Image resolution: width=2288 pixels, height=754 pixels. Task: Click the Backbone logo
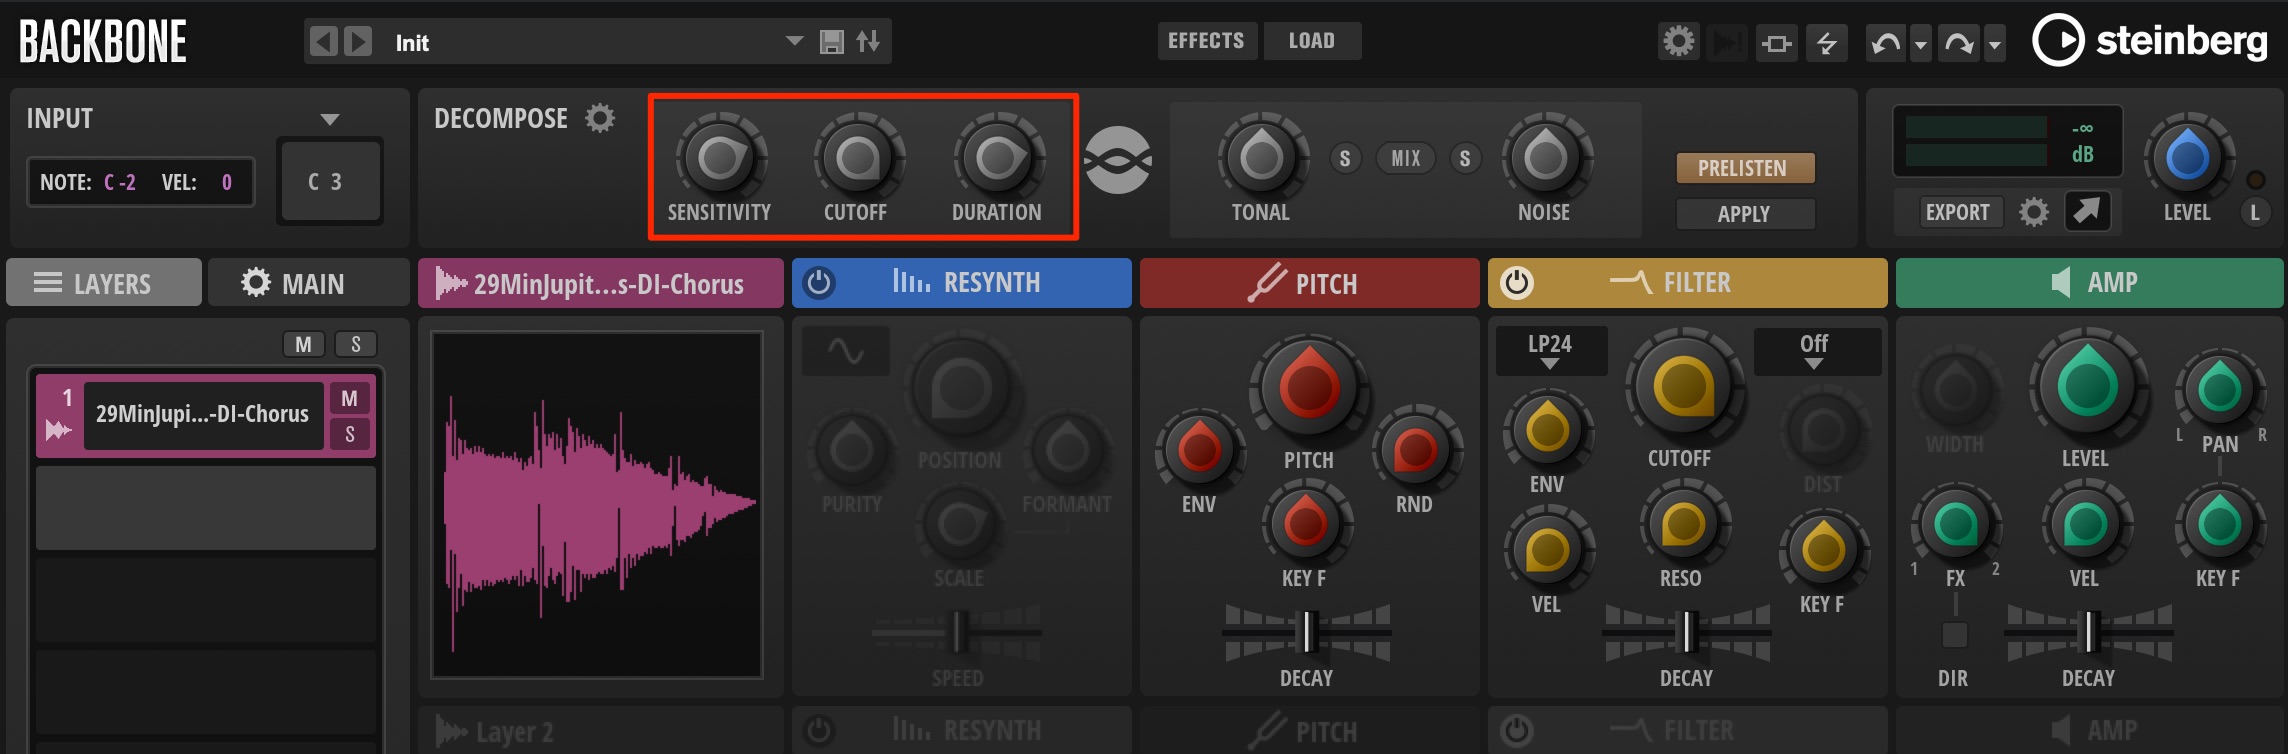(x=103, y=42)
